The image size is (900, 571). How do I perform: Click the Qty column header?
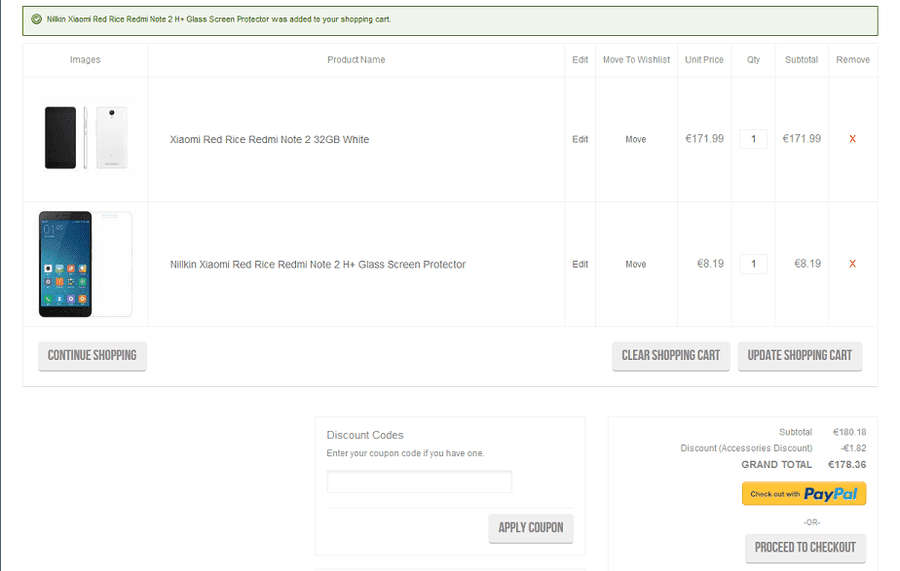pos(753,60)
